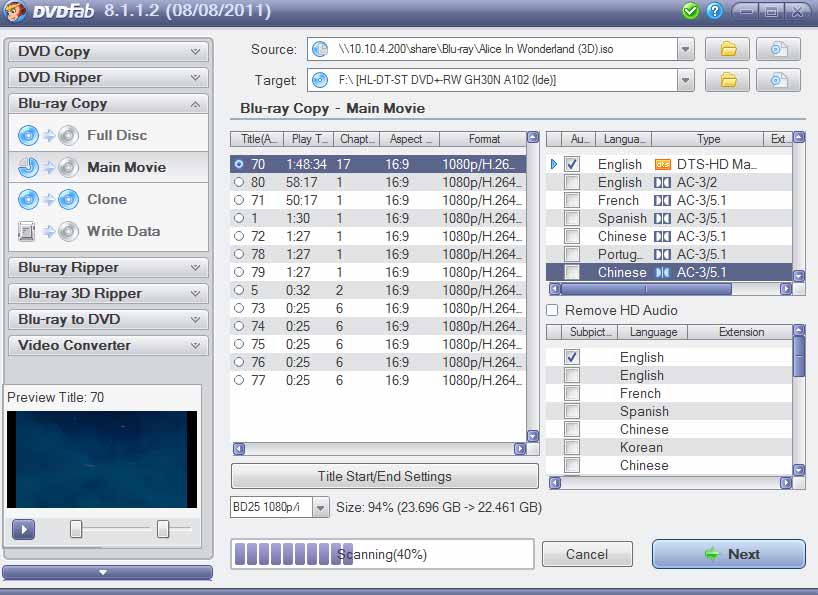Open the Target drive dropdown
The height and width of the screenshot is (595, 818).
pyautogui.click(x=685, y=80)
